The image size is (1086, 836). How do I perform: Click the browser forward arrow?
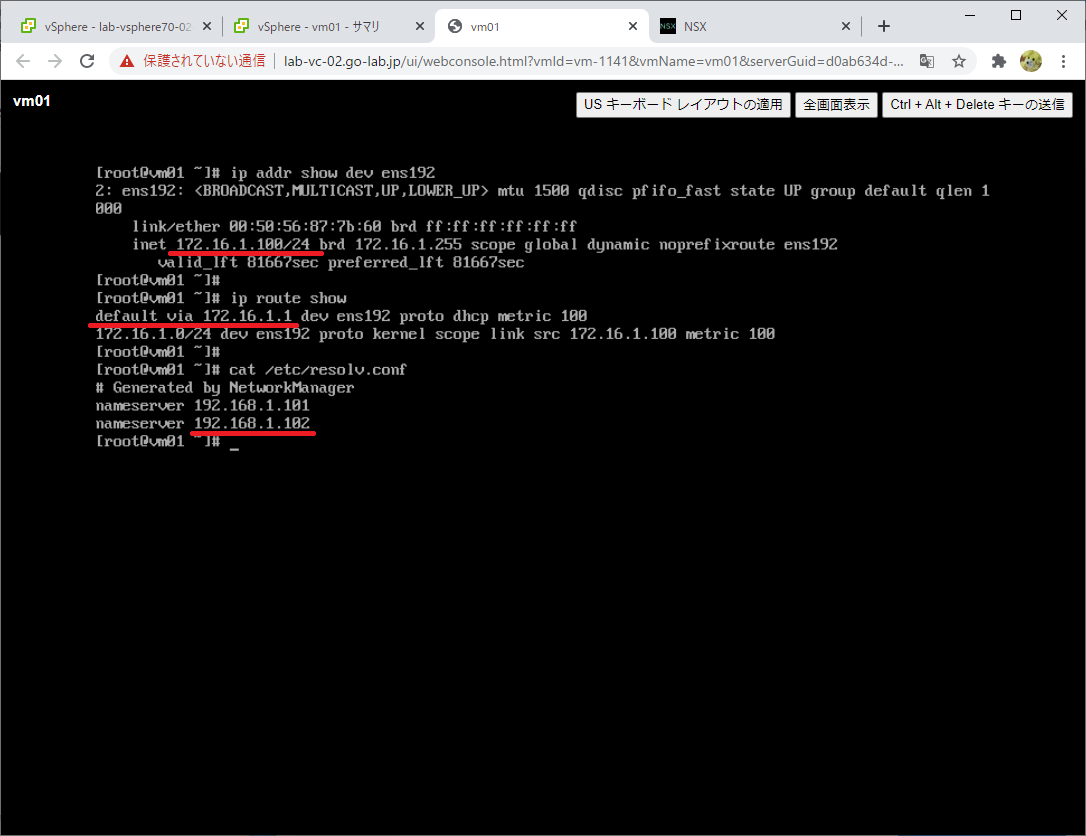tap(55, 61)
